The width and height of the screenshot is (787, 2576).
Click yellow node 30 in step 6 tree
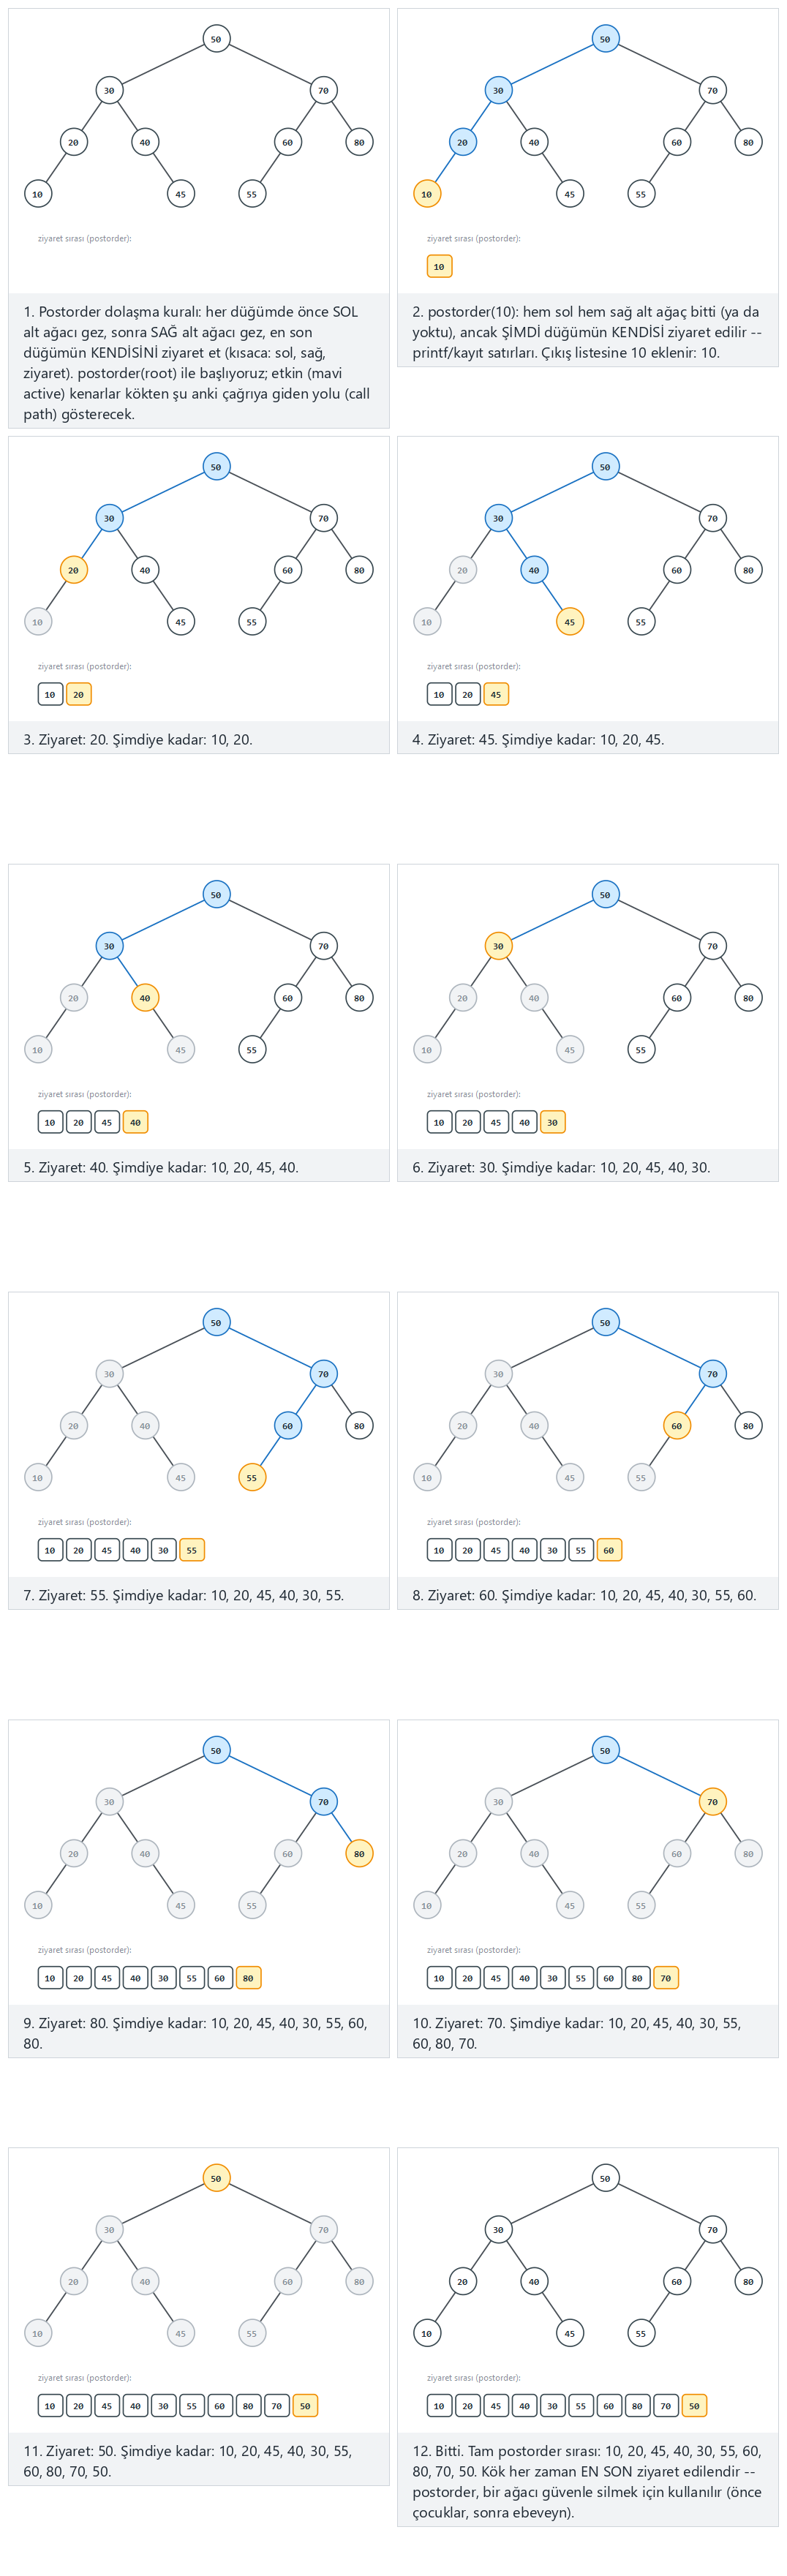coord(498,946)
